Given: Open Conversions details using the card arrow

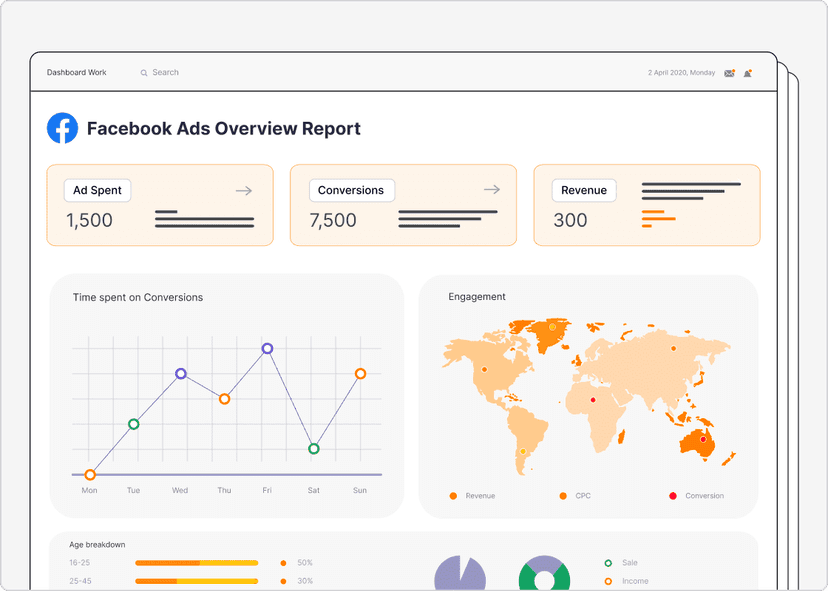Looking at the screenshot, I should tap(490, 188).
